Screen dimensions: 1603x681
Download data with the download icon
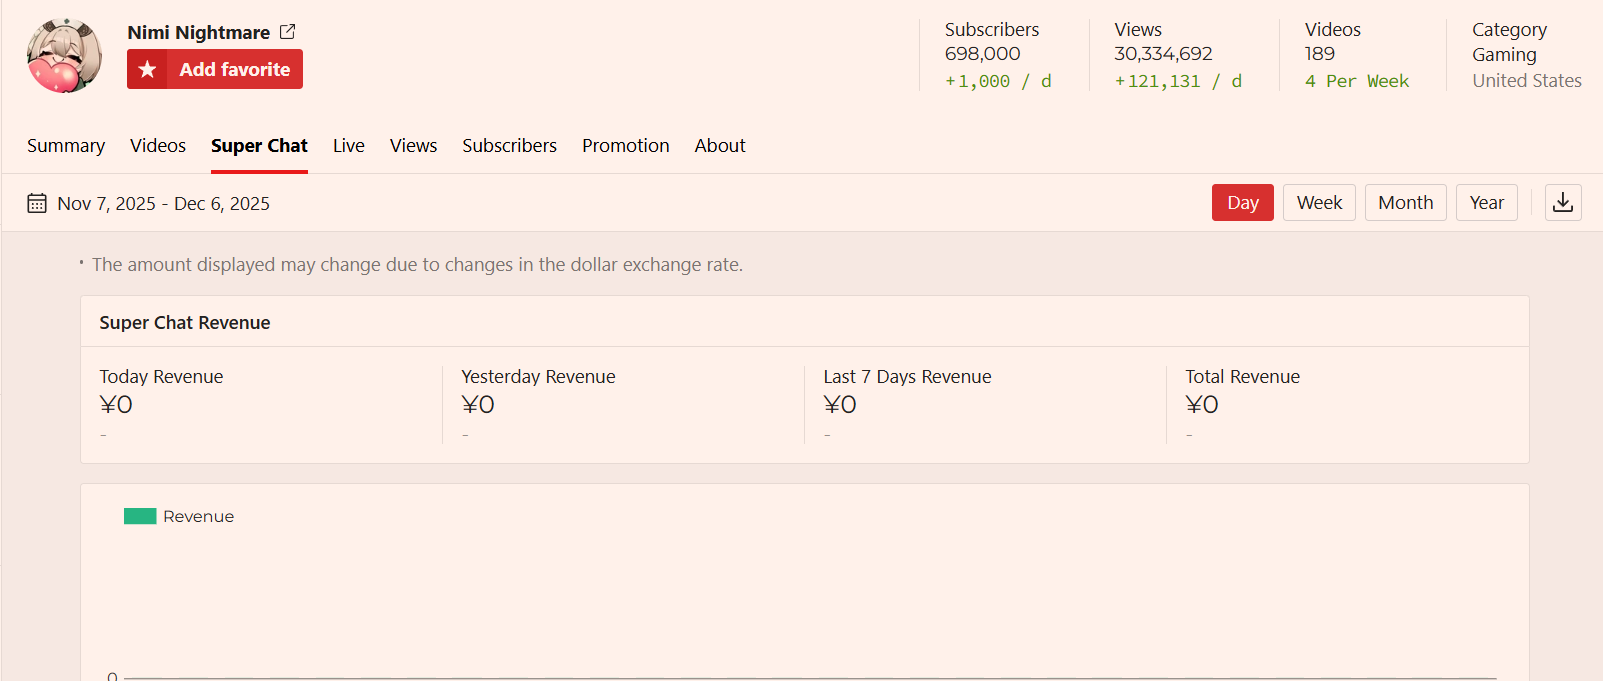point(1563,202)
